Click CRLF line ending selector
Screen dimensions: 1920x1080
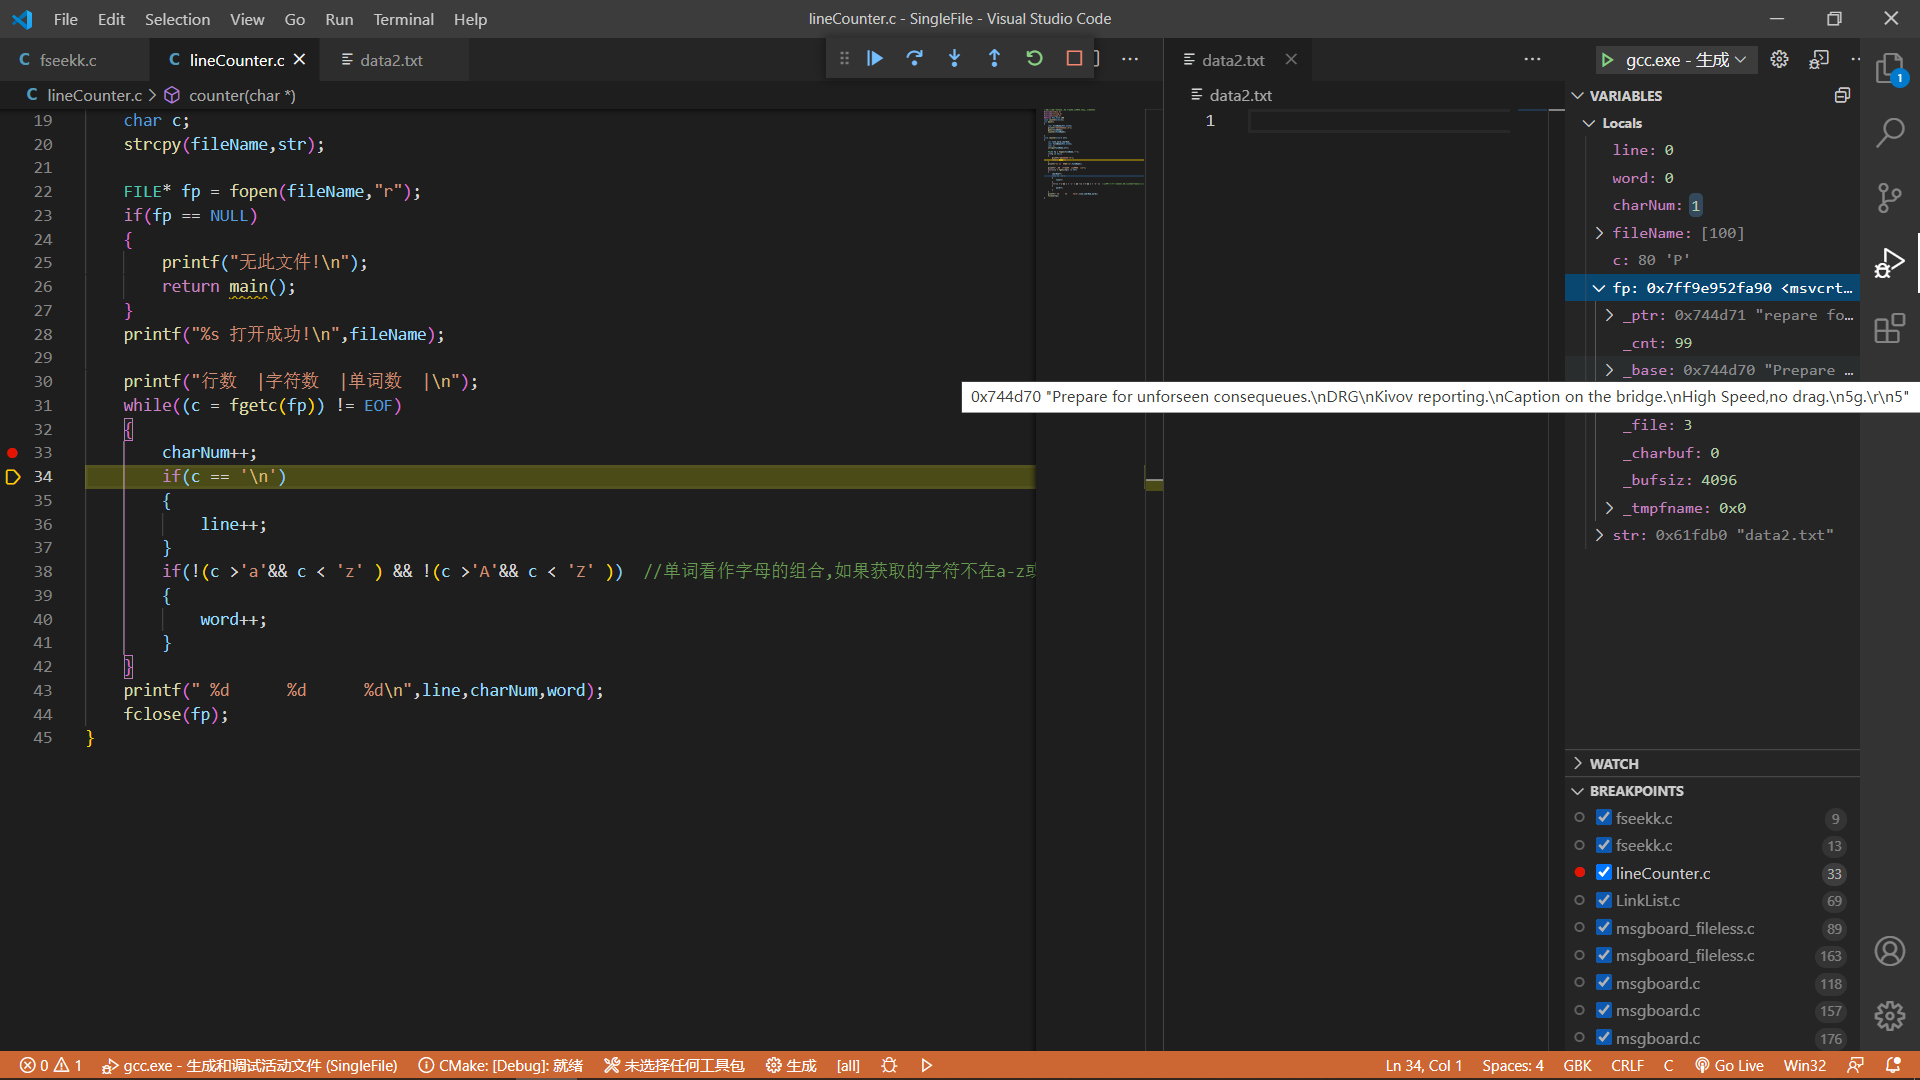1627,1065
